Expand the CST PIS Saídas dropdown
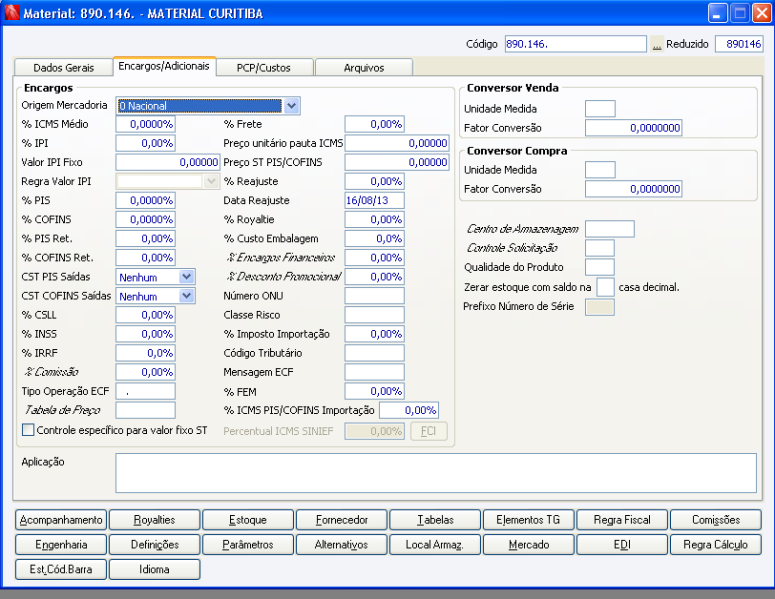775x599 pixels. click(x=186, y=277)
